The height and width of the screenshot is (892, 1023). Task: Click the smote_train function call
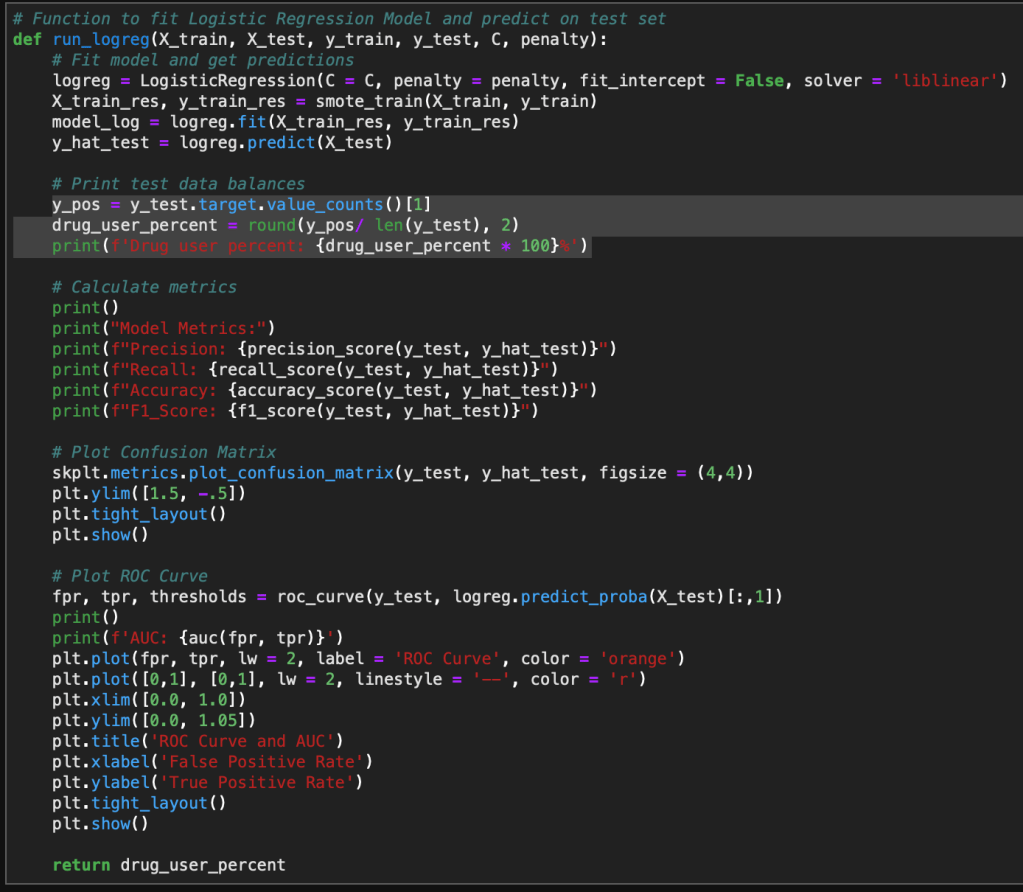366,101
